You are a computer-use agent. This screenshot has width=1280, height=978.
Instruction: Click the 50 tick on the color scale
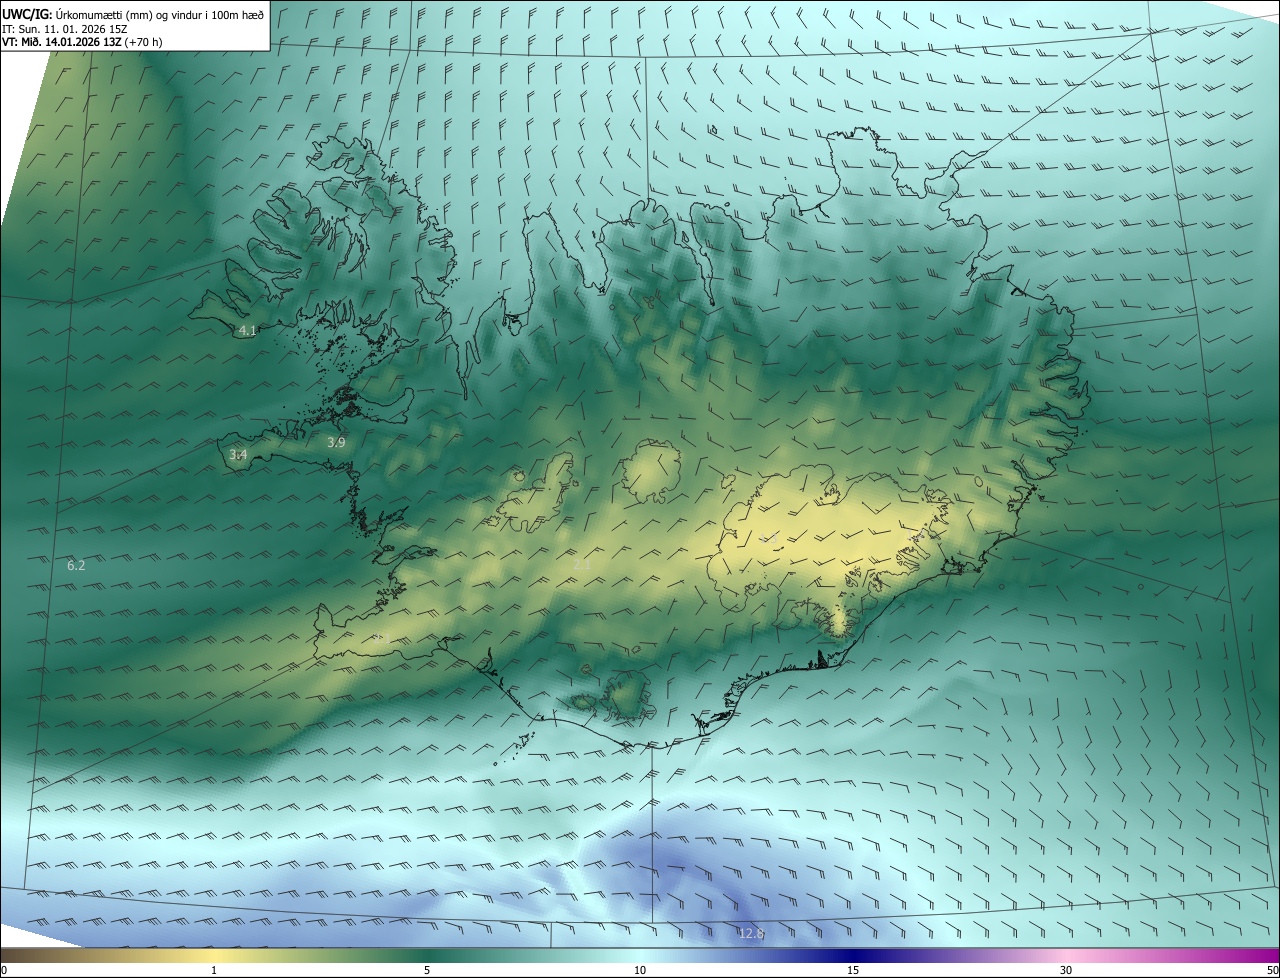(x=1272, y=970)
